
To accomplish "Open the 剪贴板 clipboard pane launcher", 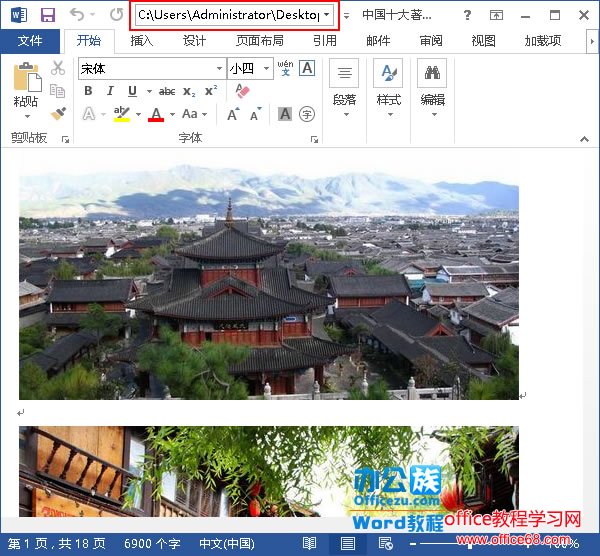I will click(65, 139).
